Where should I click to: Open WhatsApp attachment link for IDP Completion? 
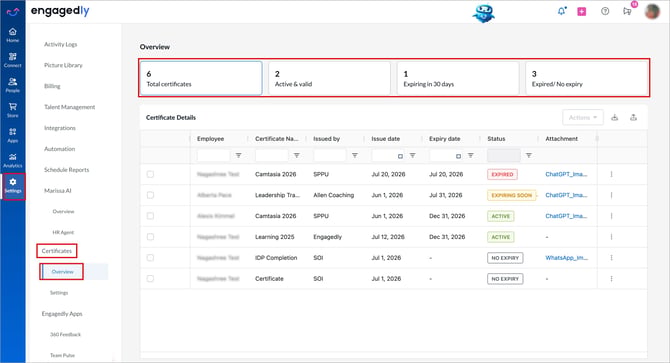(567, 258)
